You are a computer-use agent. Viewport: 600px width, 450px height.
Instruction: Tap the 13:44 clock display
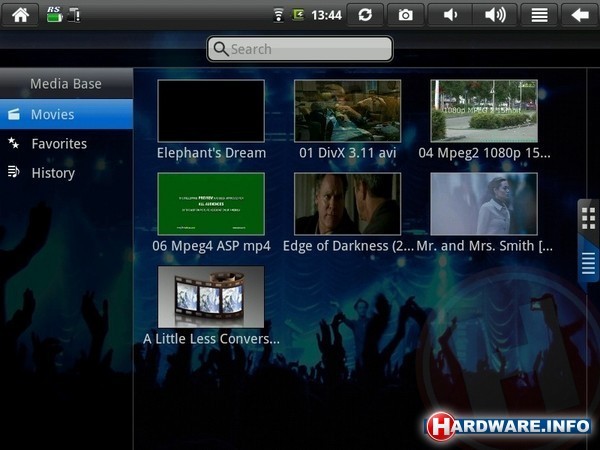coord(326,15)
